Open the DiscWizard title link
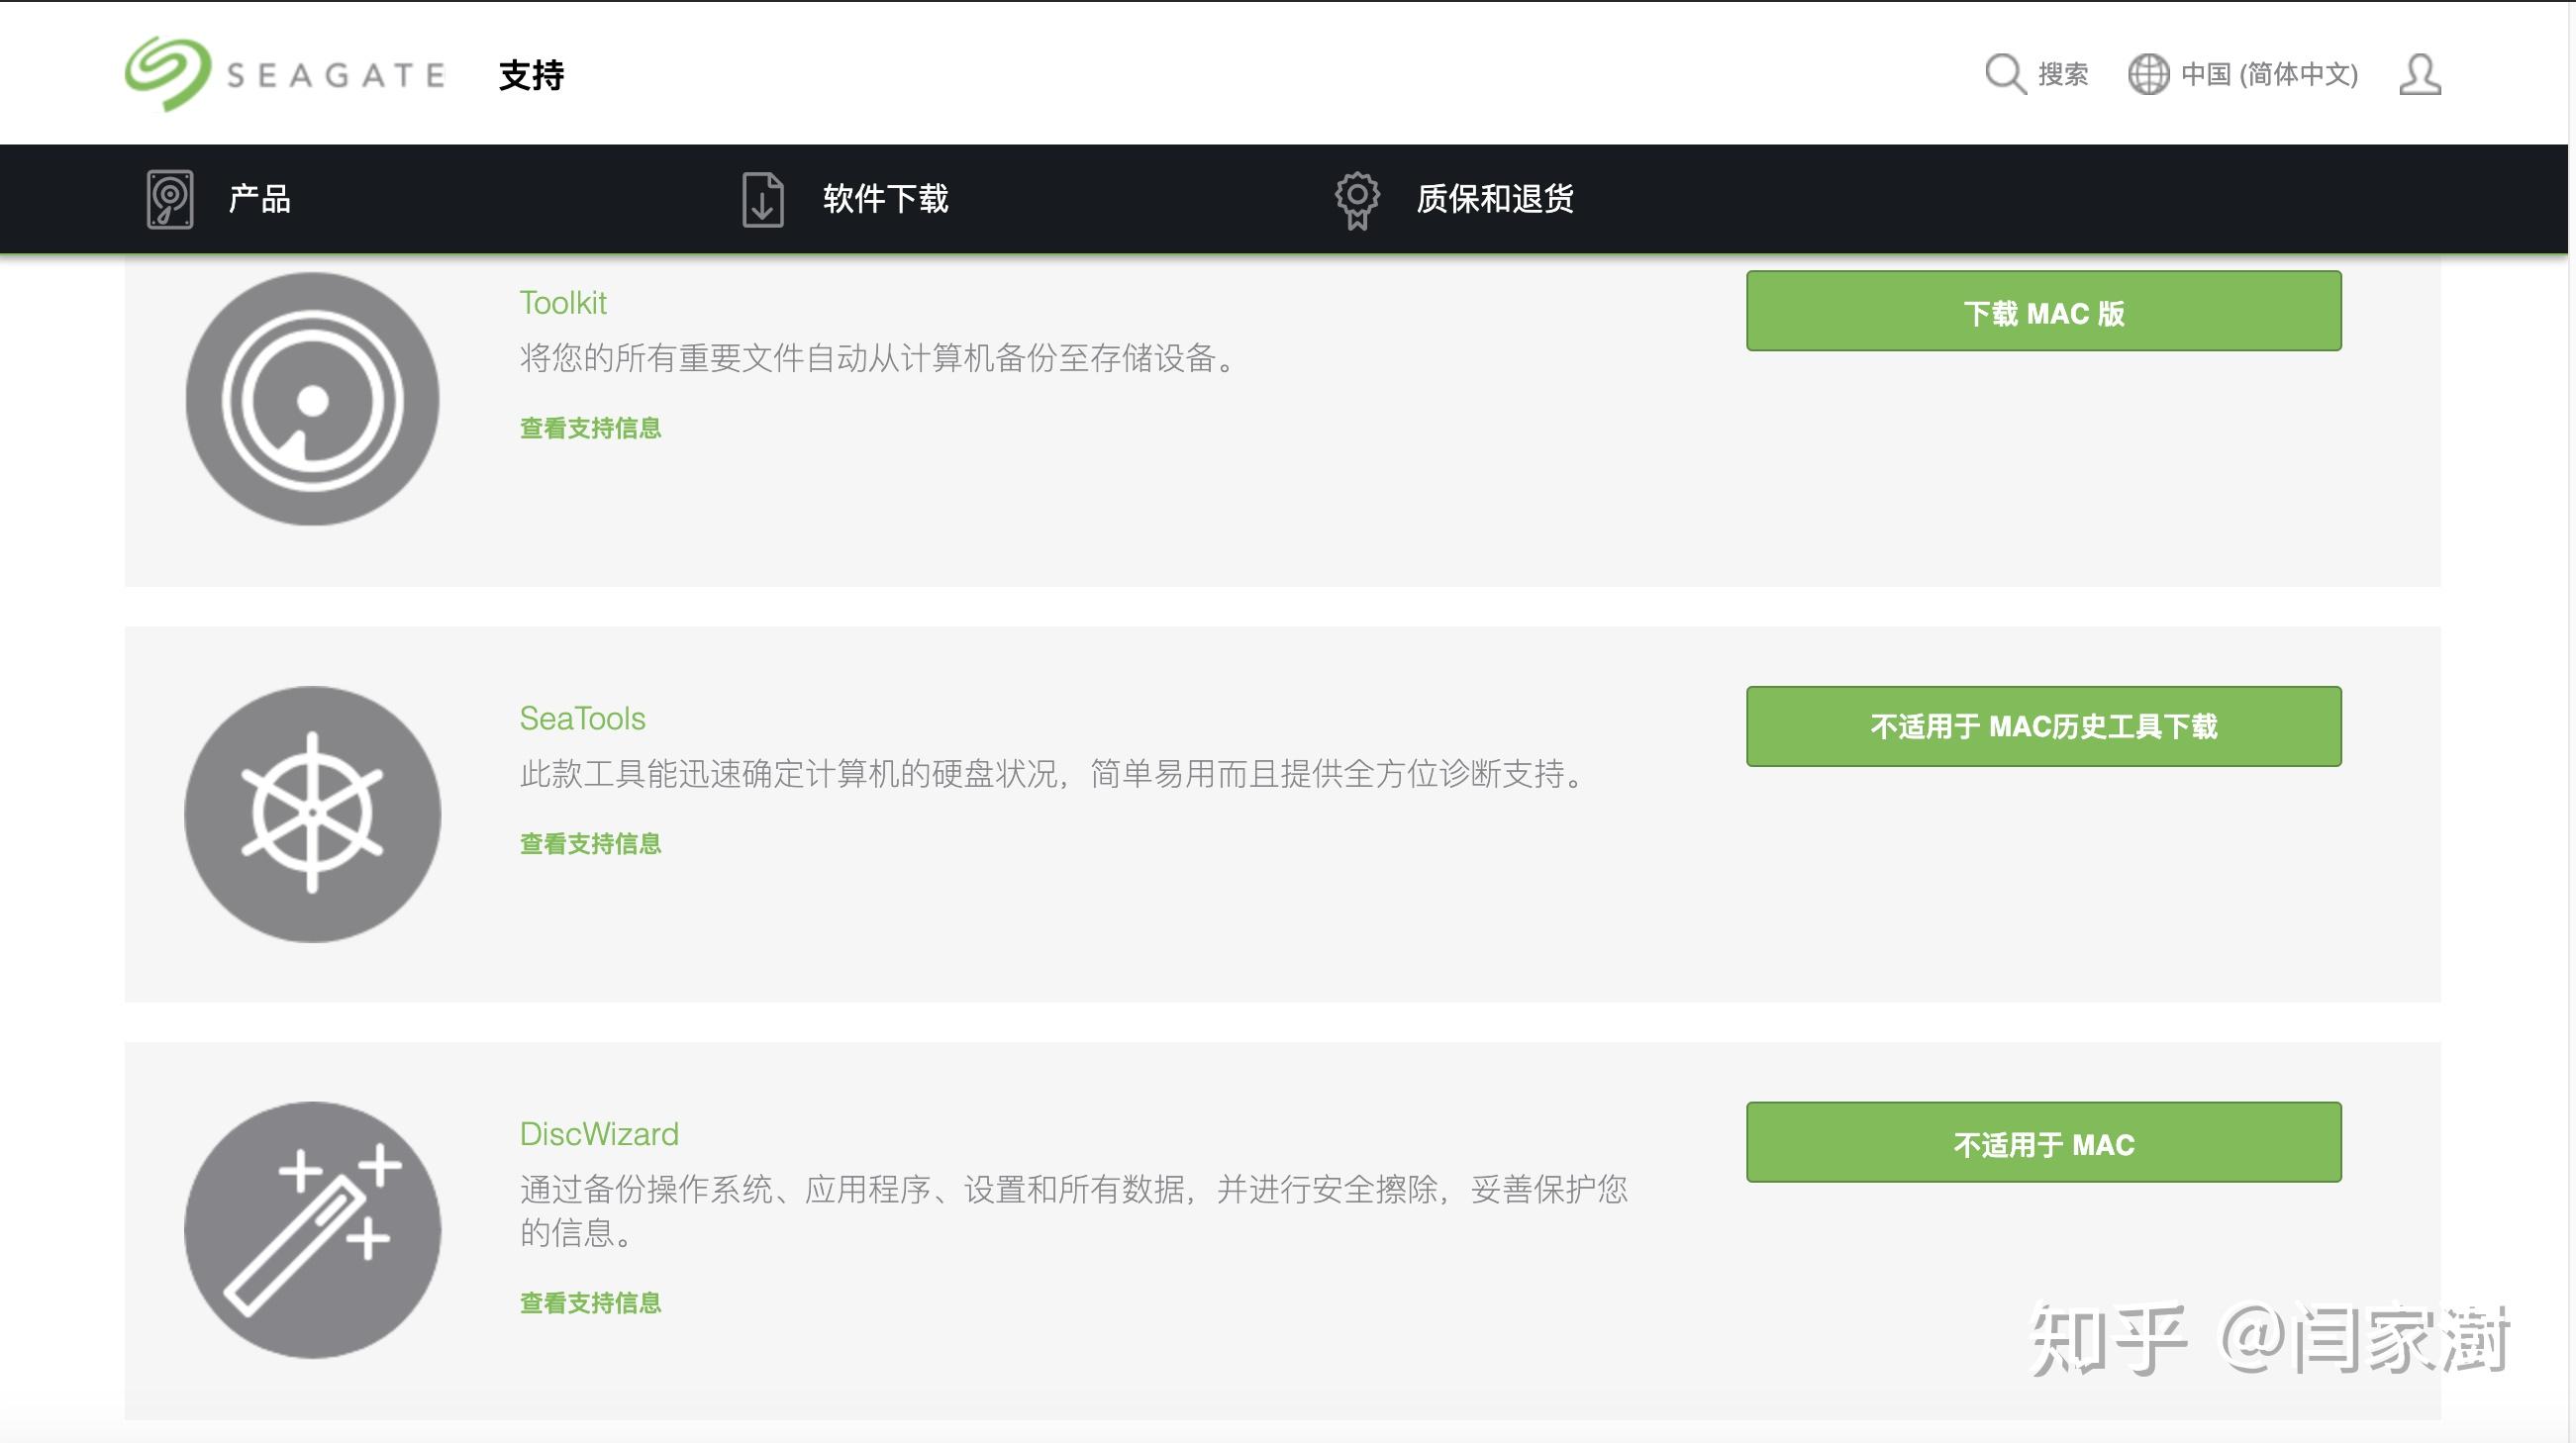 [x=598, y=1134]
